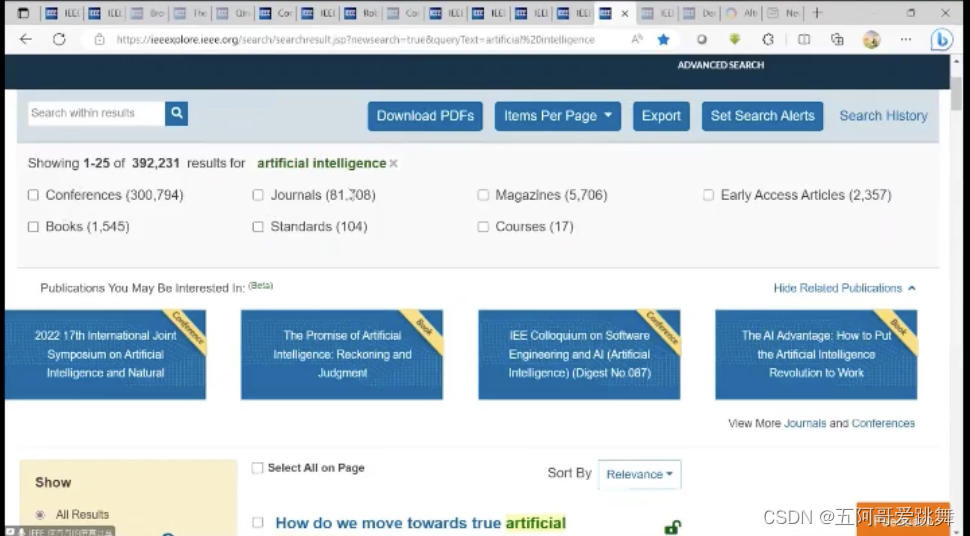Open the split screen icon
Viewport: 970px width, 536px height.
pyautogui.click(x=804, y=40)
